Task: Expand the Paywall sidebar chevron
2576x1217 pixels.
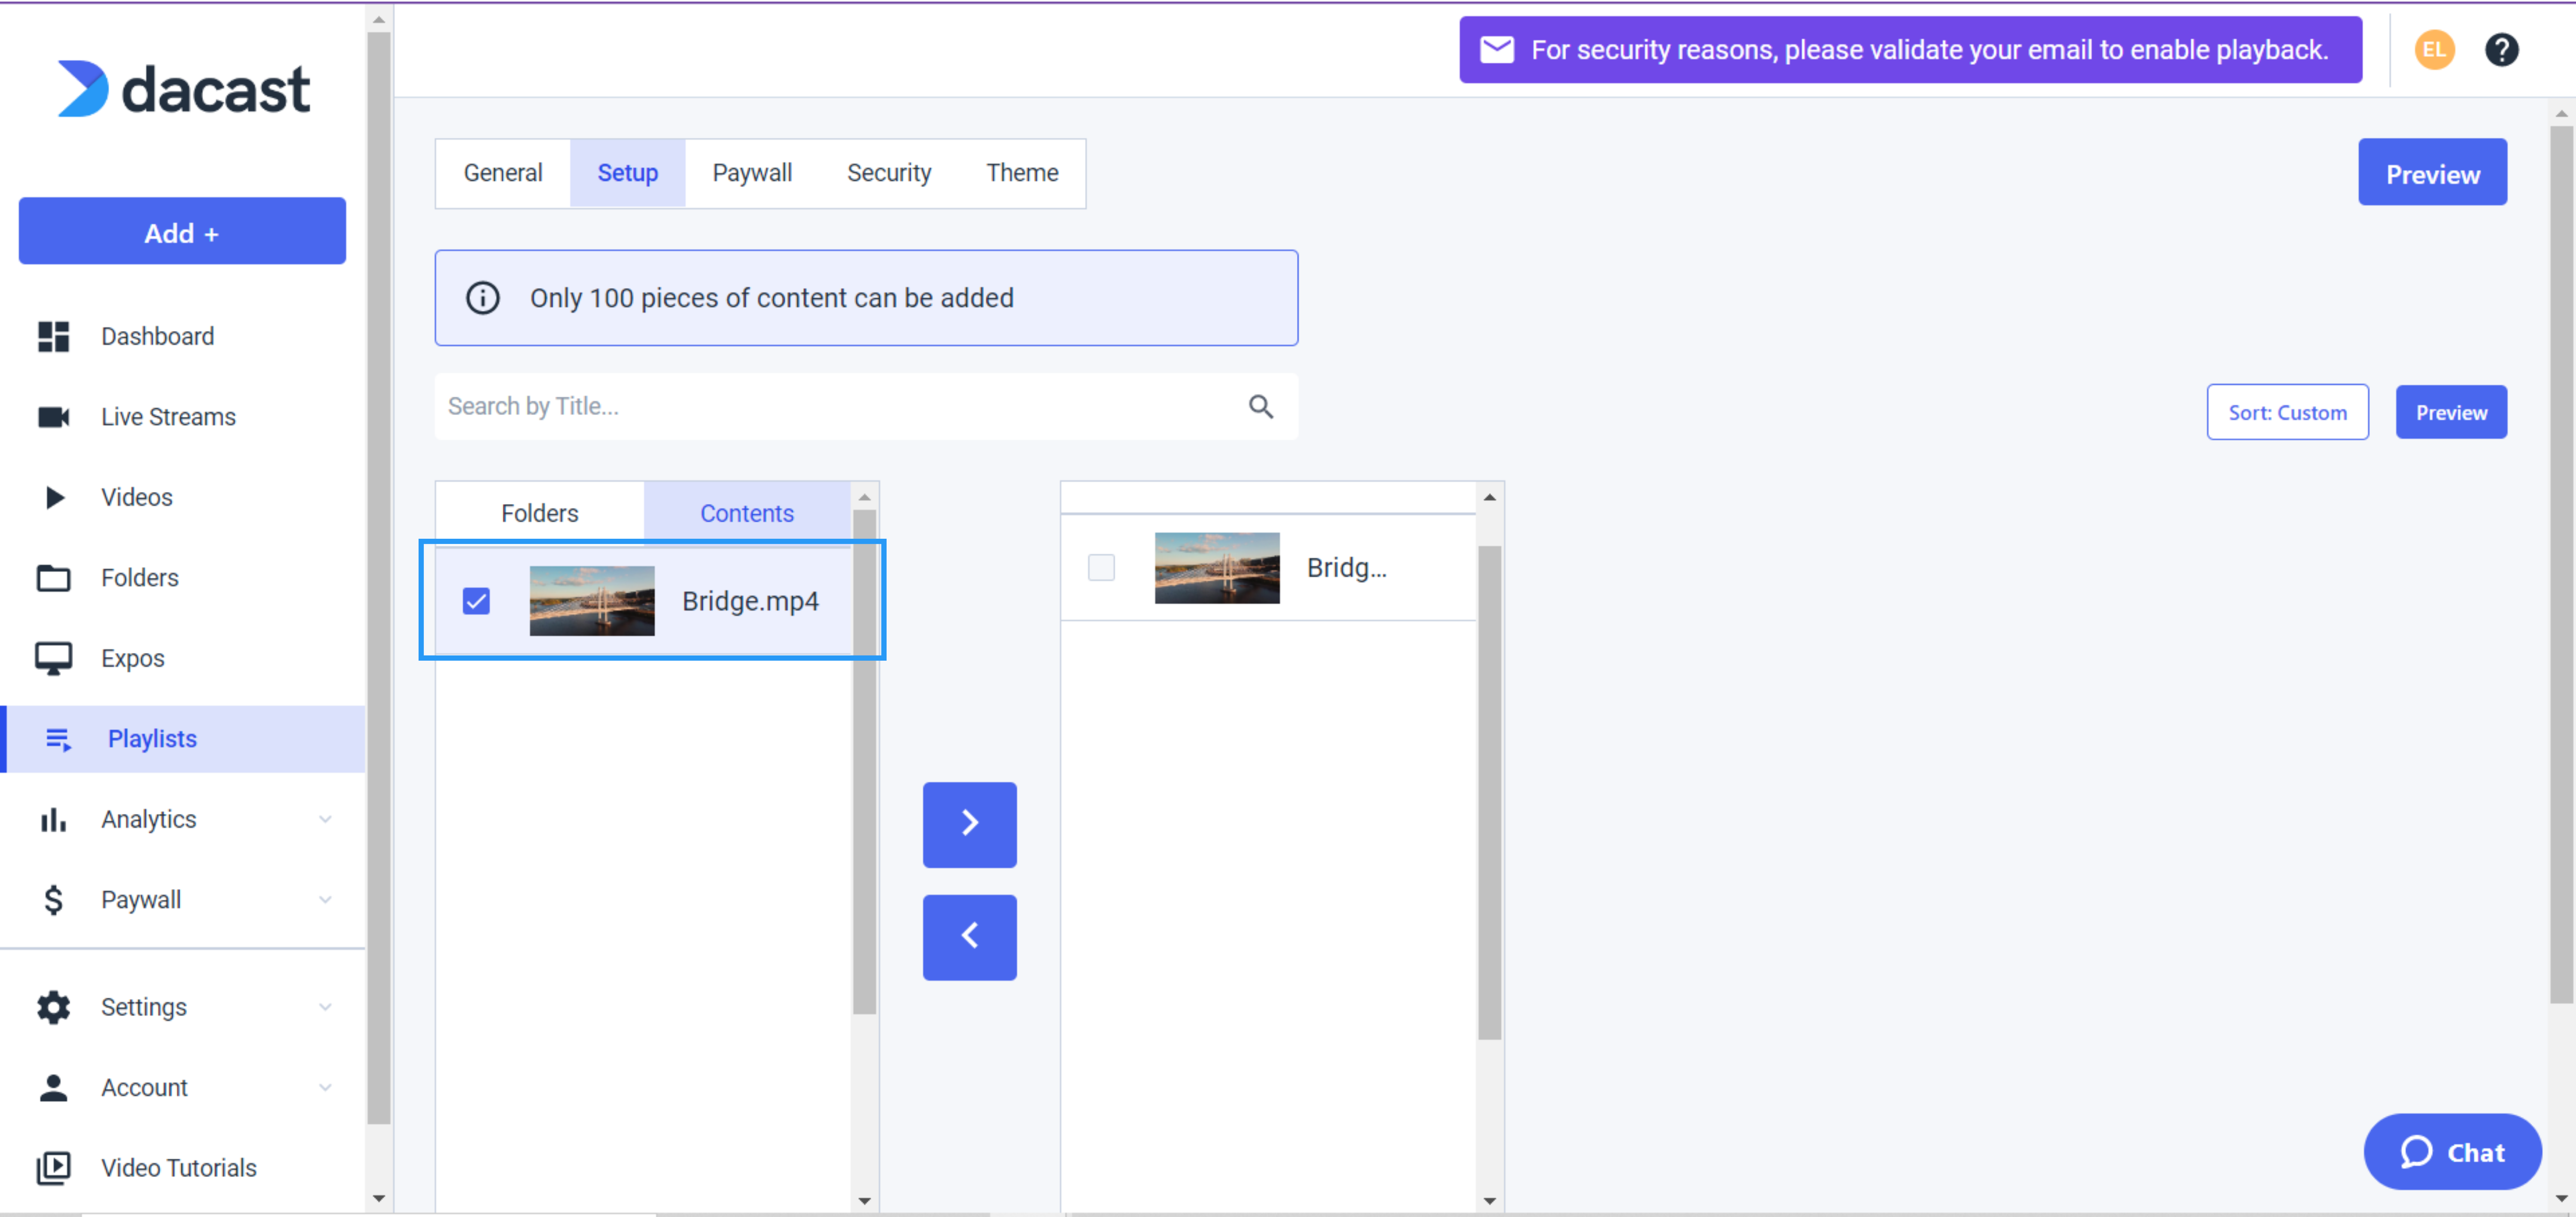Action: point(325,900)
